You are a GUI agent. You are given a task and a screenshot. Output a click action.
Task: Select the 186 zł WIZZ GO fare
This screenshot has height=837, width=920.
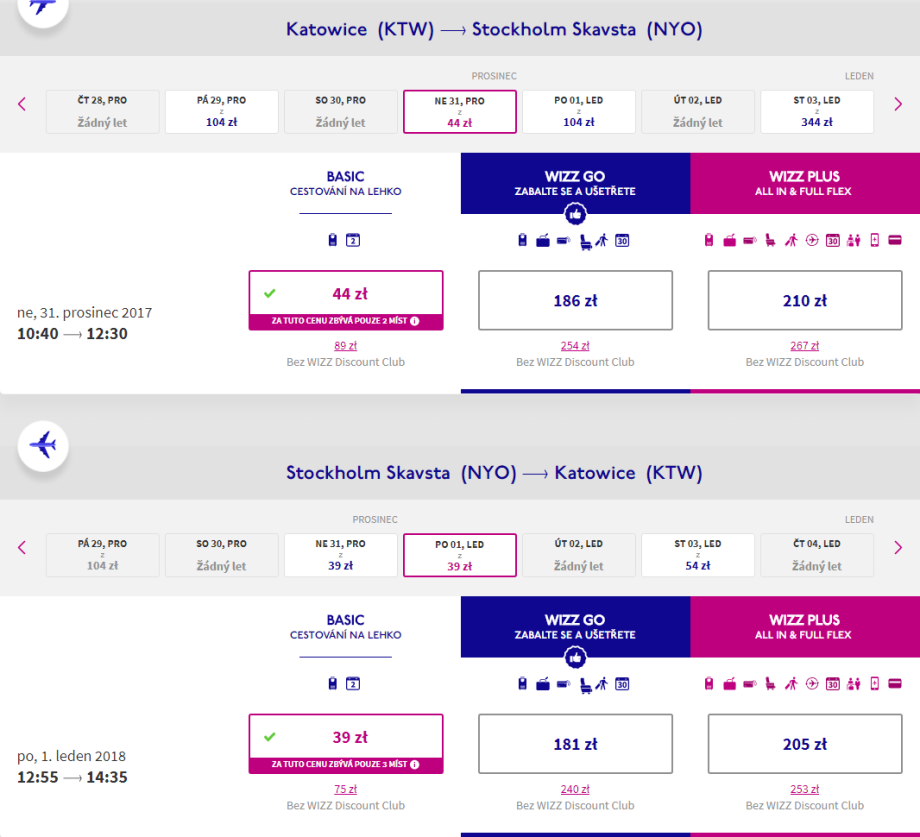[x=575, y=300]
